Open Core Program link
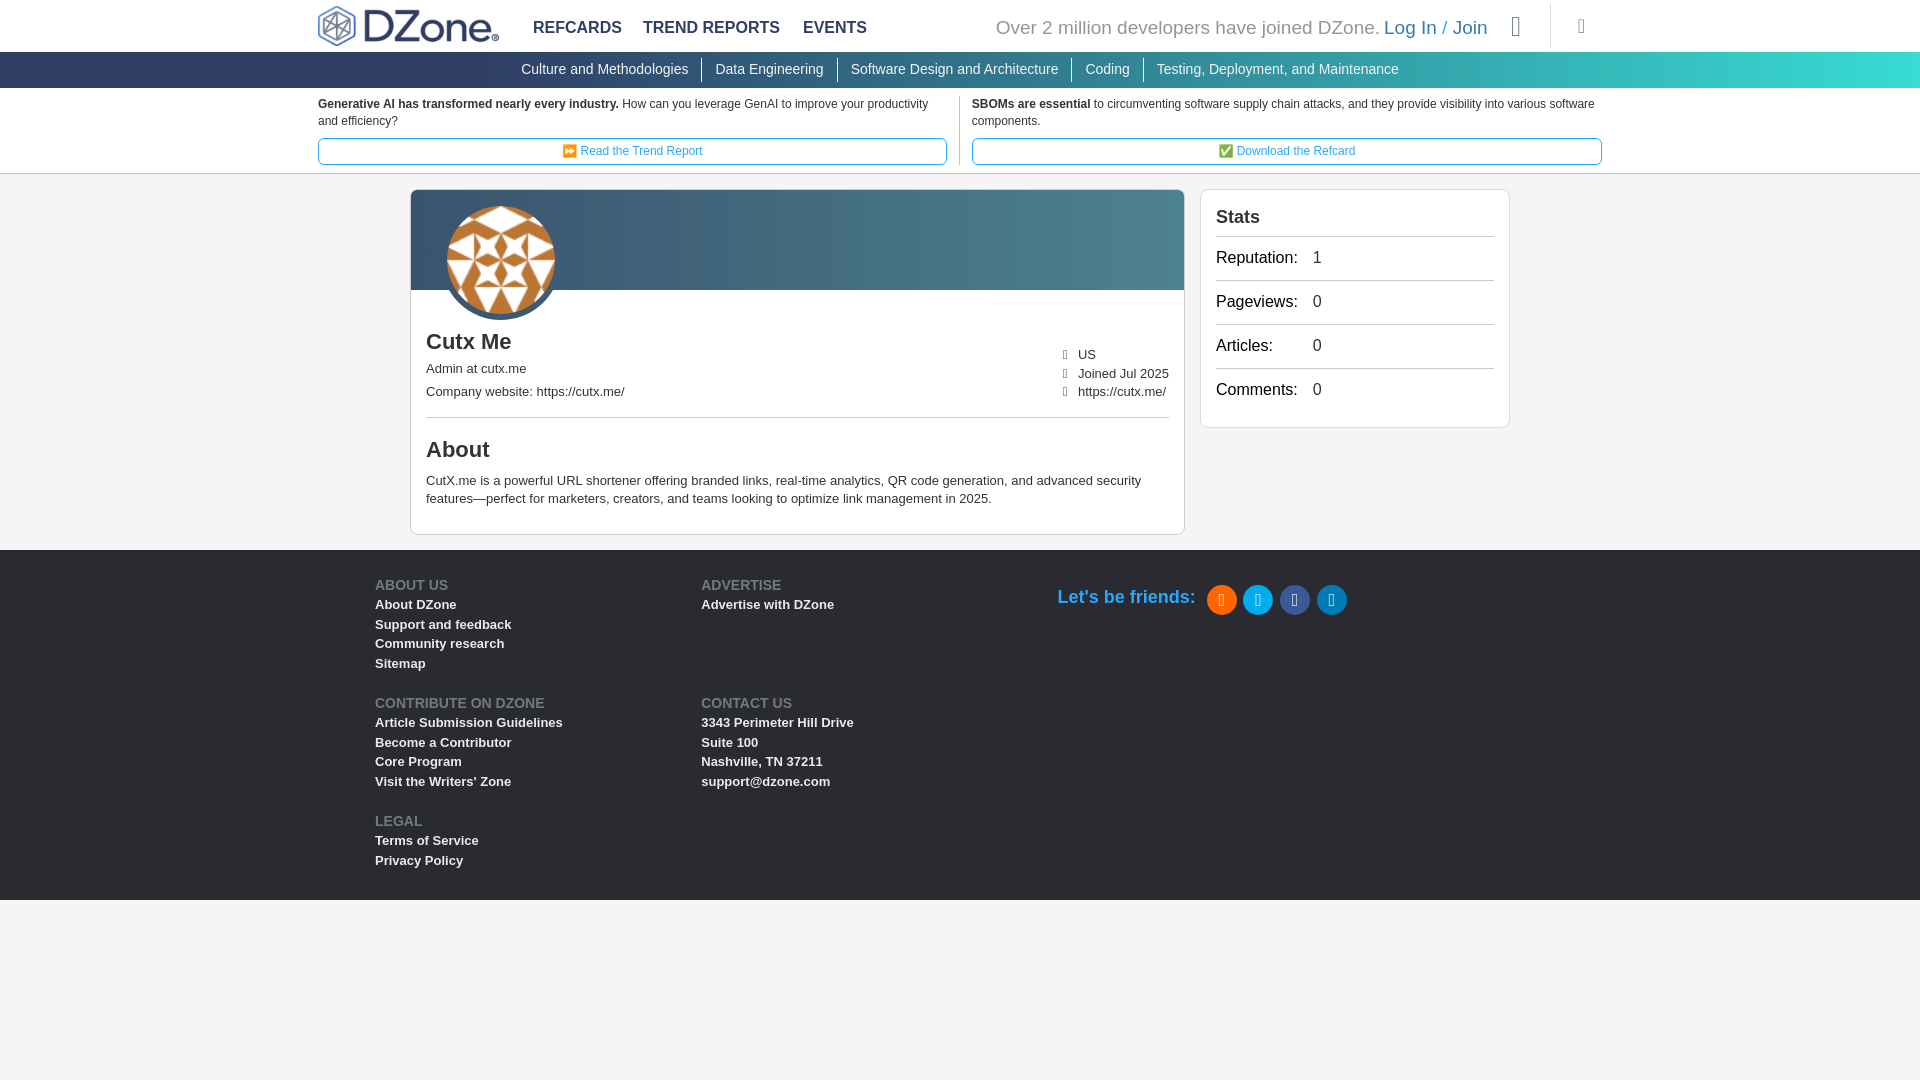This screenshot has height=1080, width=1920. click(x=418, y=762)
